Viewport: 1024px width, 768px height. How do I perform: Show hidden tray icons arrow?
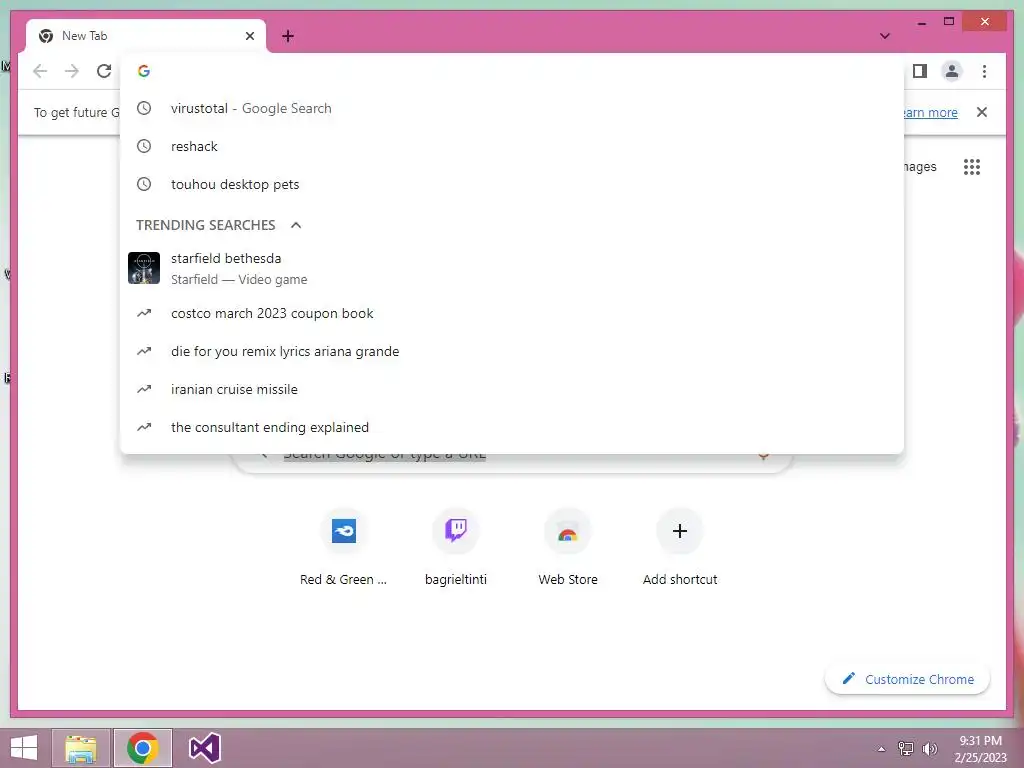coord(882,749)
